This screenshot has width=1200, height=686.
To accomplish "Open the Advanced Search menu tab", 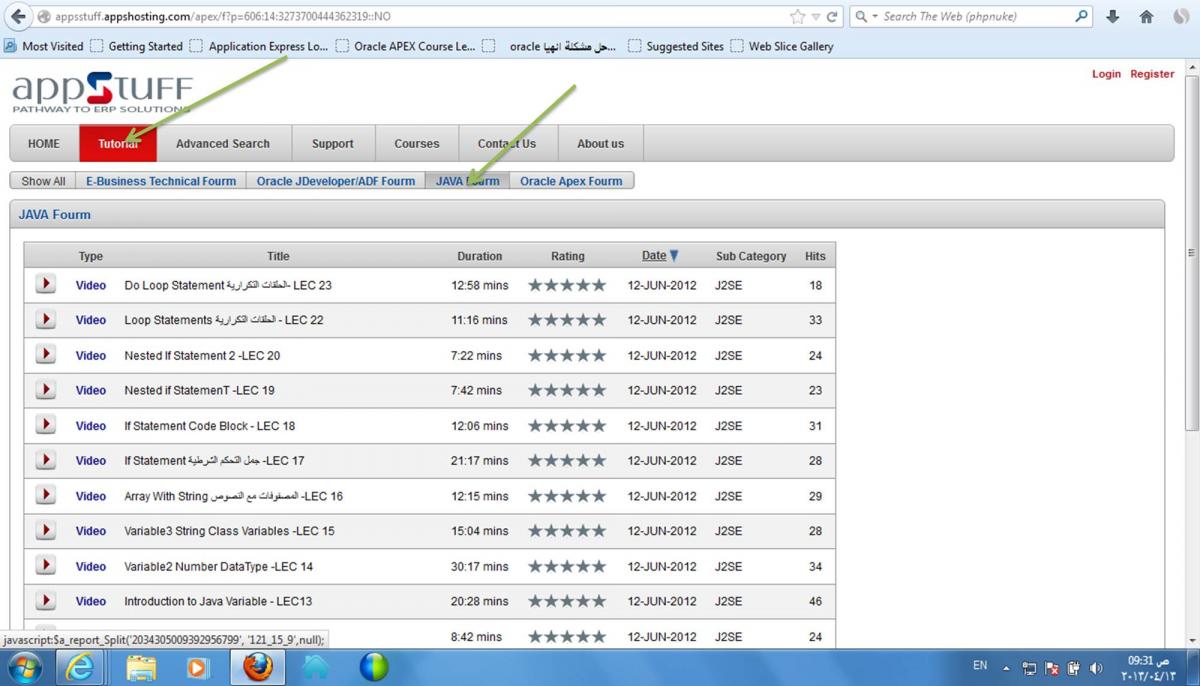I will point(223,144).
